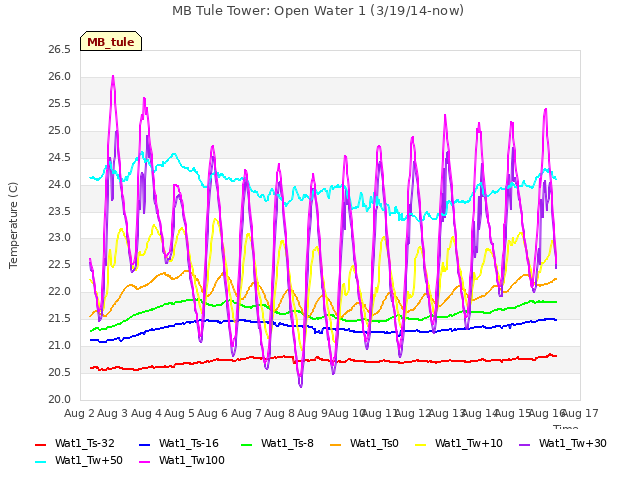Click the cyan Wat1_Tw+50 legend swatch
The width and height of the screenshot is (640, 480).
pyautogui.click(x=41, y=462)
